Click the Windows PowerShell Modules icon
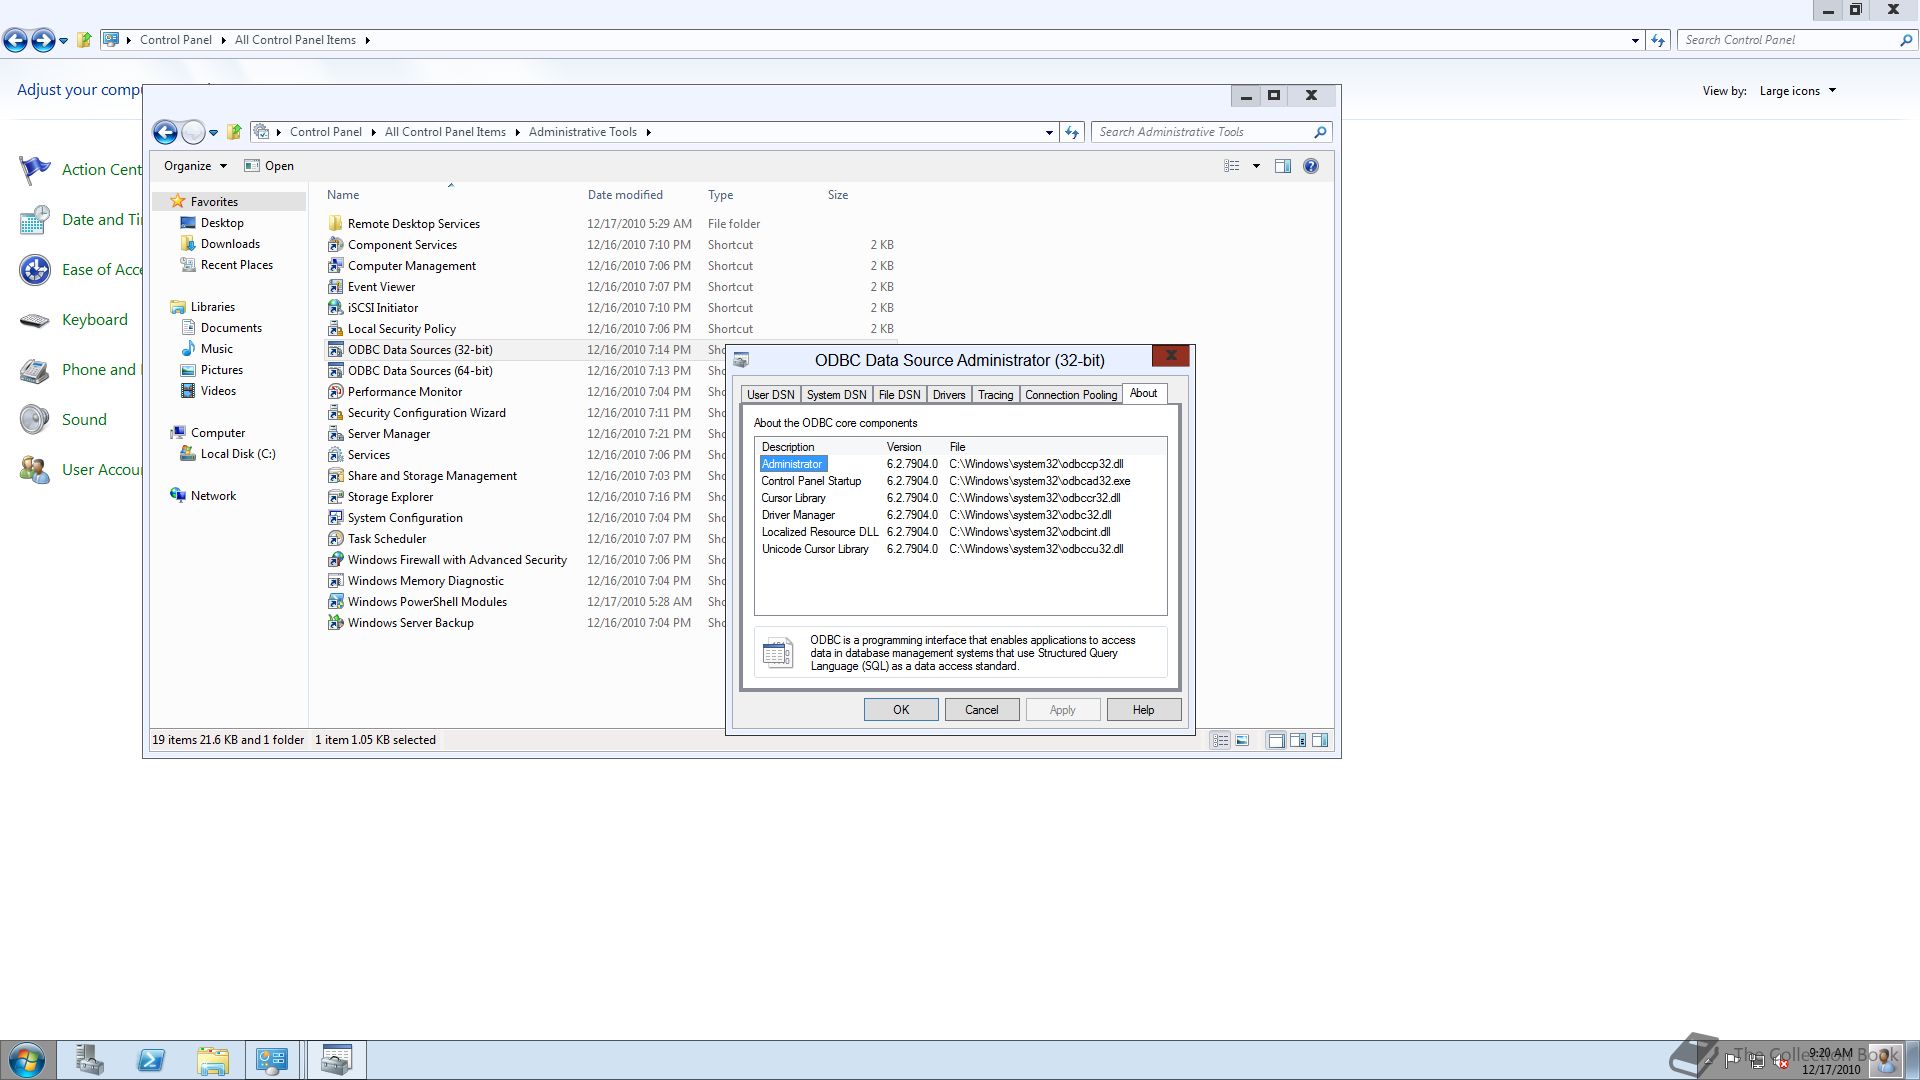The image size is (1920, 1080). pos(336,602)
